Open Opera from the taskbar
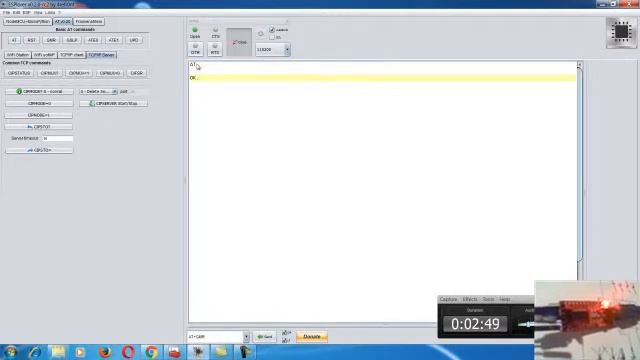Viewport: 640px width, 360px height. (x=128, y=352)
